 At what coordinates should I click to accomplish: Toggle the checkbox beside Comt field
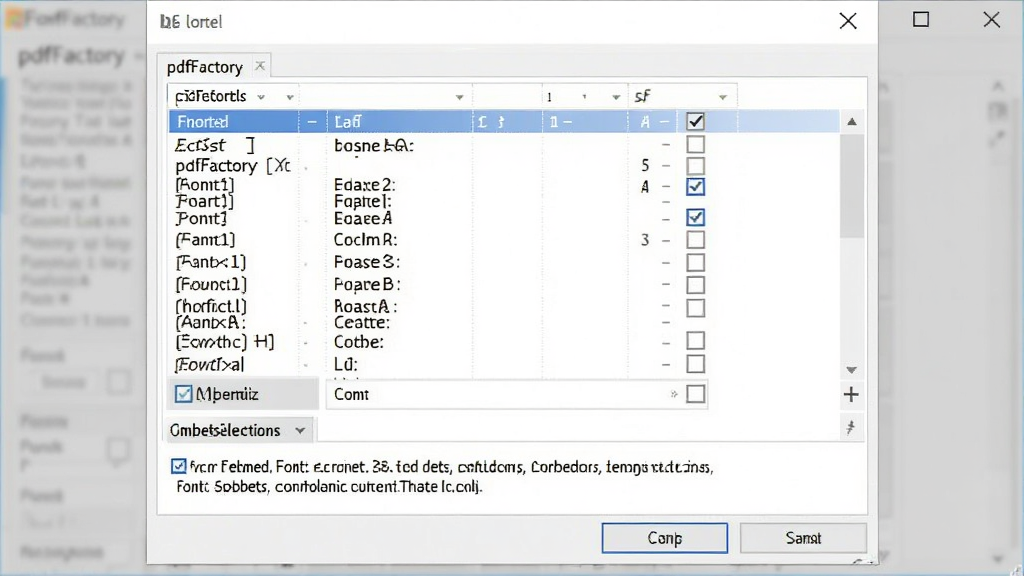[695, 394]
